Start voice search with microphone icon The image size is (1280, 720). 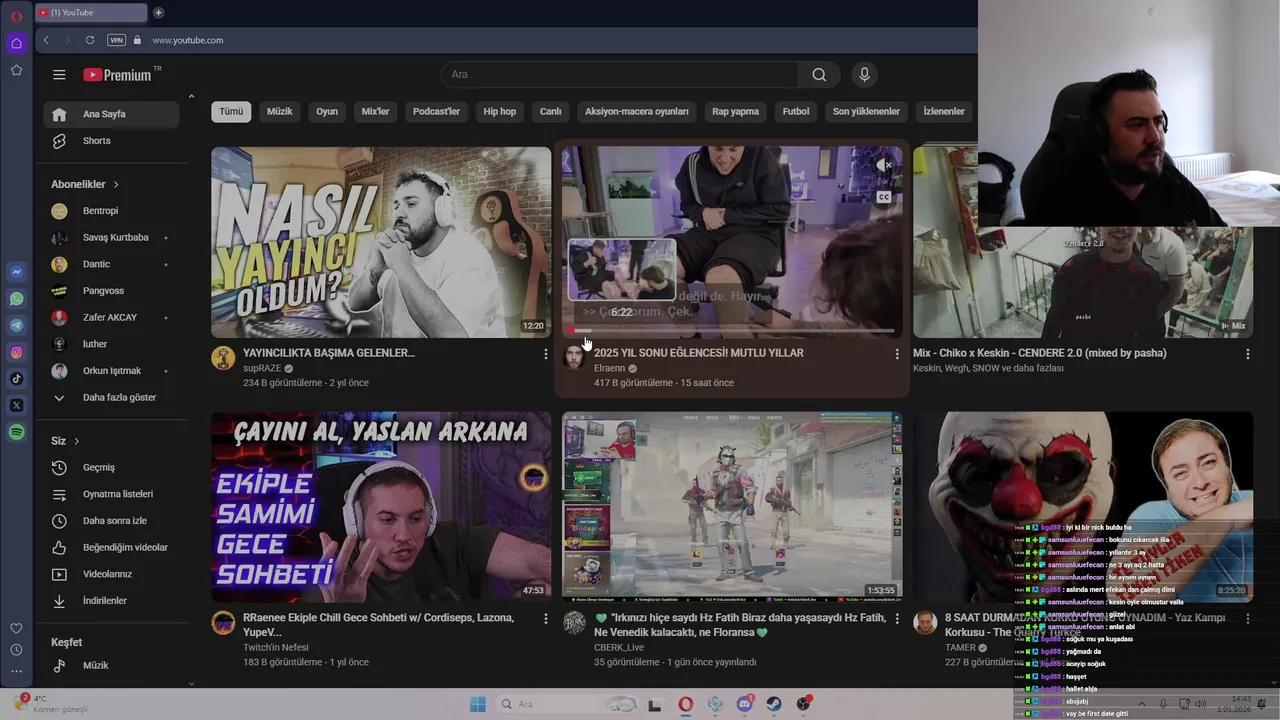(865, 75)
